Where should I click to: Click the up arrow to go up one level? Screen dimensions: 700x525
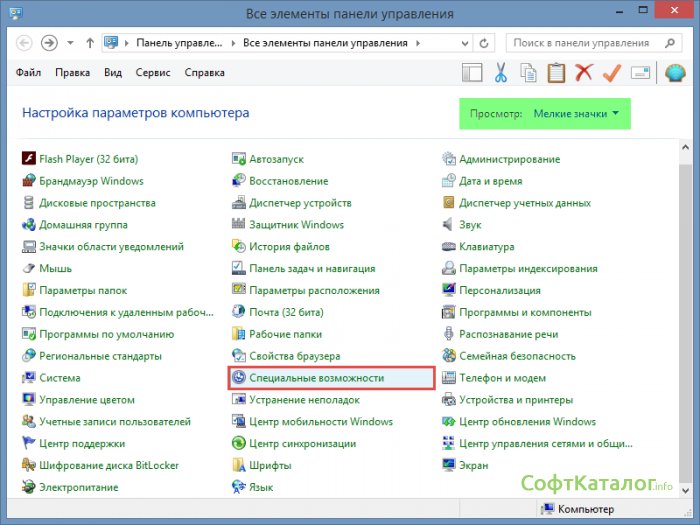(90, 44)
